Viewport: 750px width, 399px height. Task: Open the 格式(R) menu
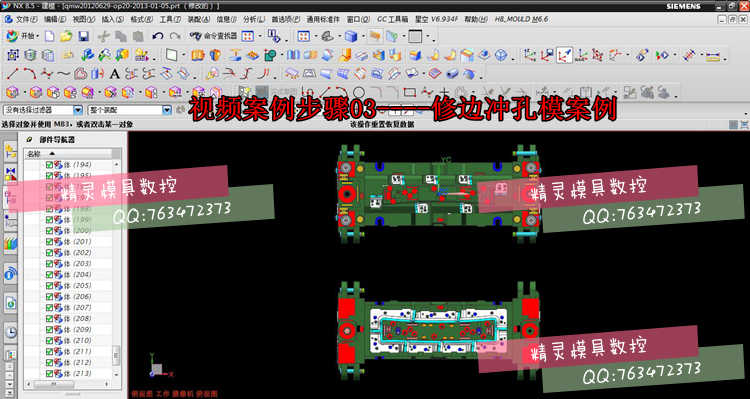(142, 20)
